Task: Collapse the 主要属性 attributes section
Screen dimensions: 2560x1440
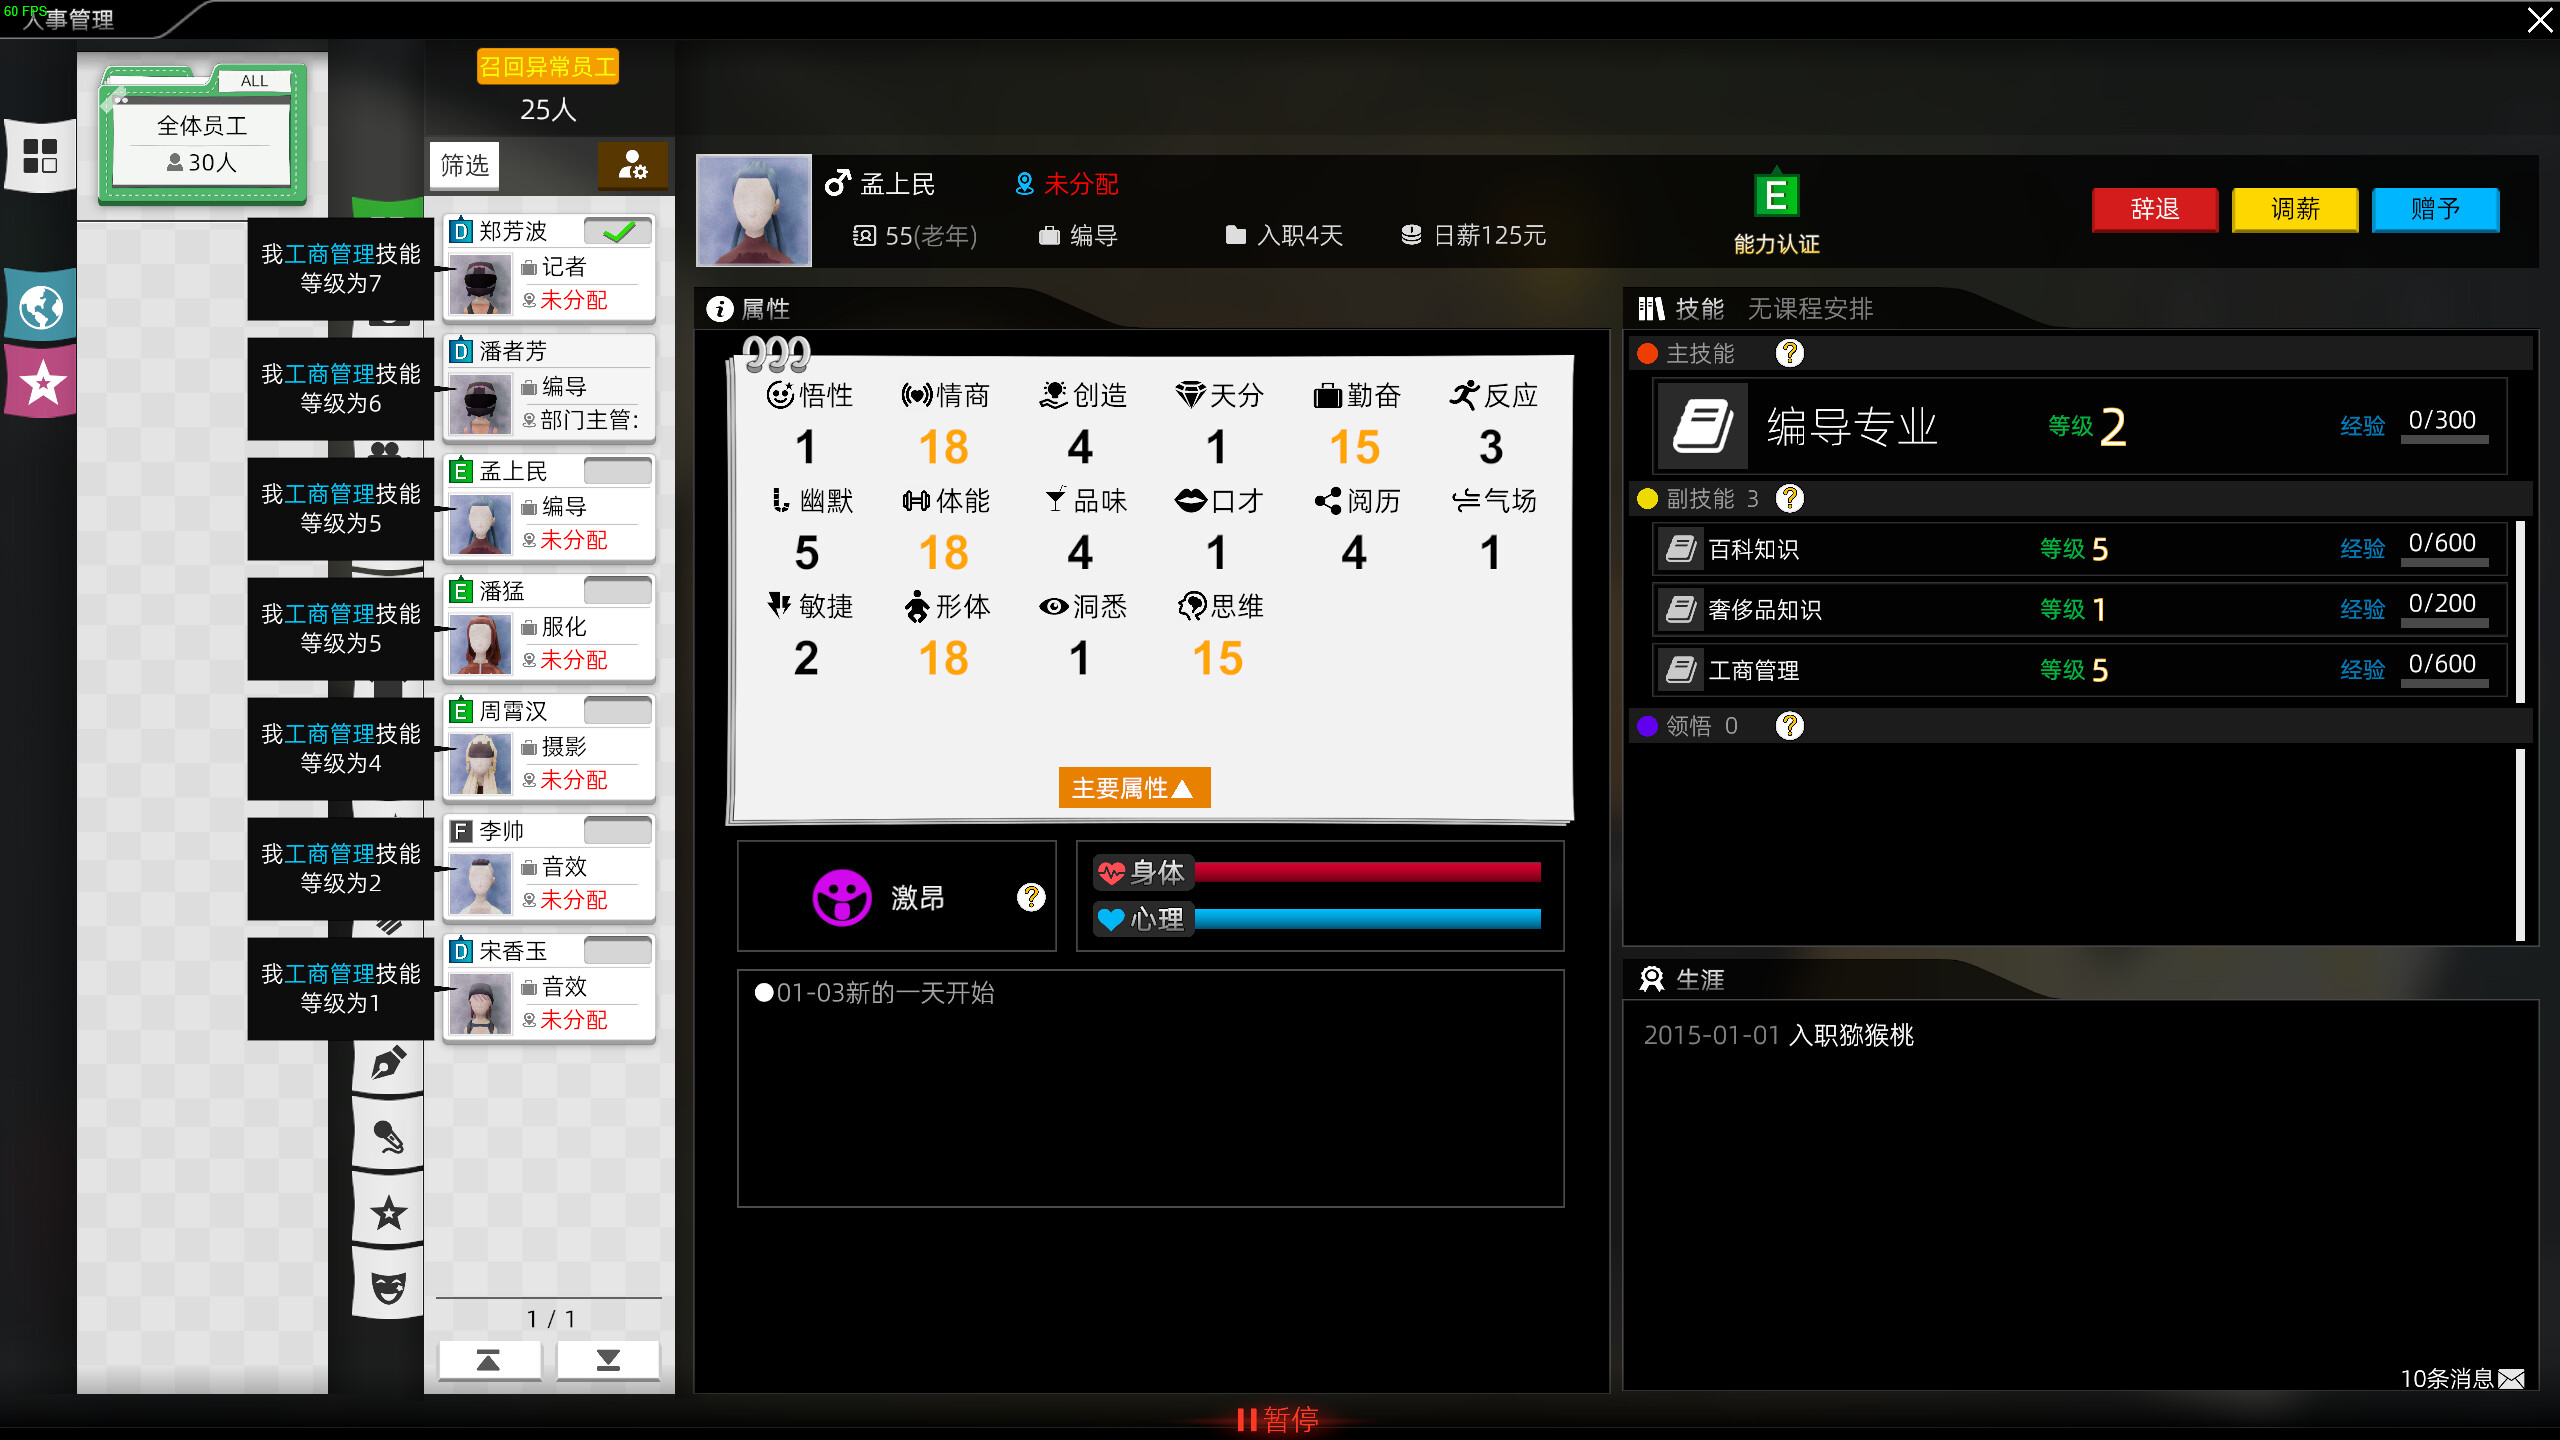Action: point(1133,788)
